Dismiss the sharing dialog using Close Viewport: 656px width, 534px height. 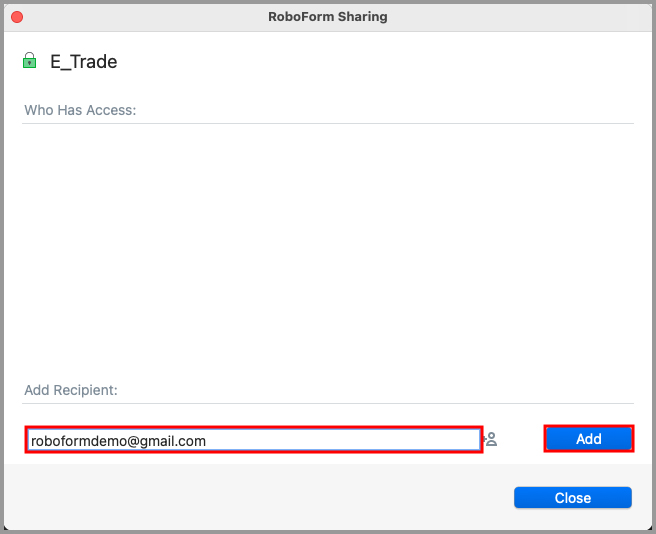573,498
